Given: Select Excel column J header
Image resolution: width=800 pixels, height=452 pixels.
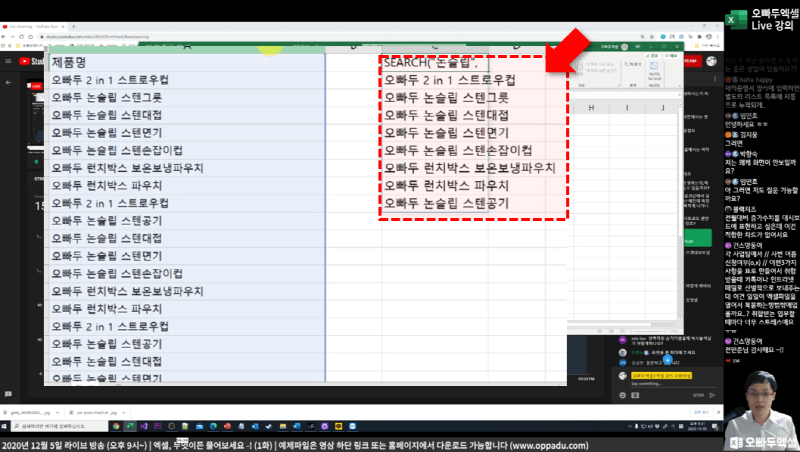Looking at the screenshot, I should point(663,108).
